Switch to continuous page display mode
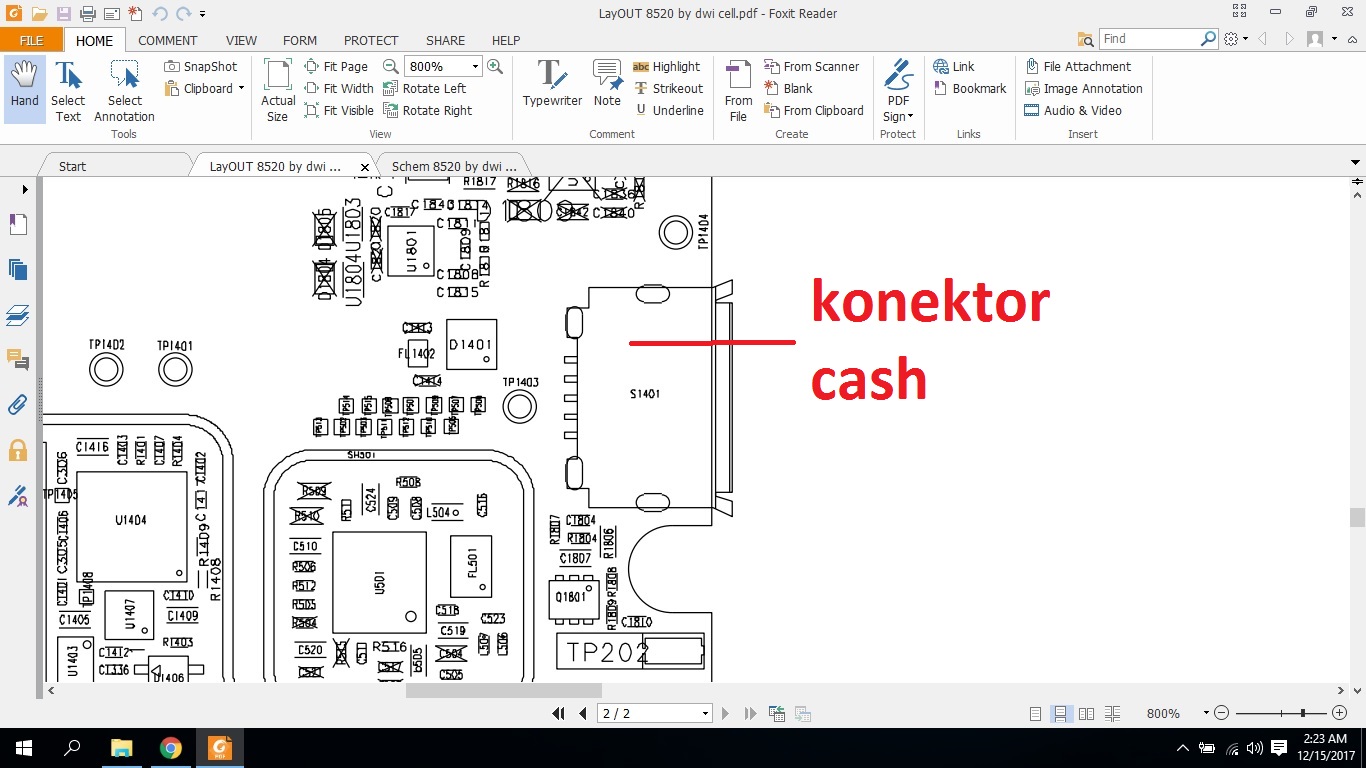The image size is (1366, 768). (x=1061, y=713)
